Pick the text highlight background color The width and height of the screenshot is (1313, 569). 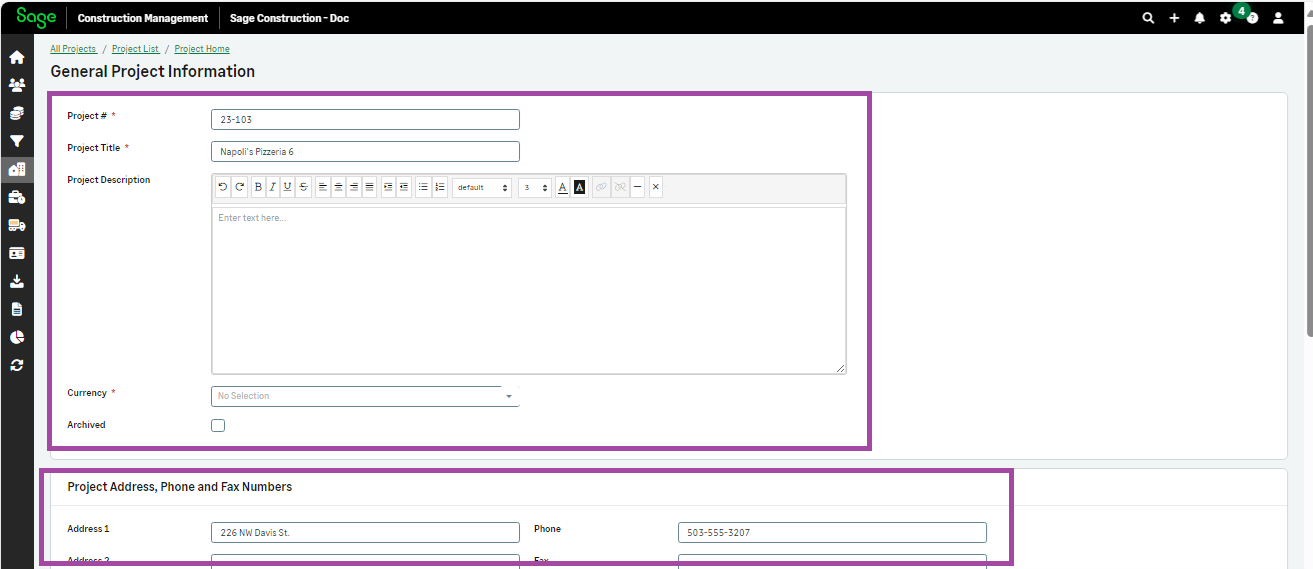coord(579,187)
